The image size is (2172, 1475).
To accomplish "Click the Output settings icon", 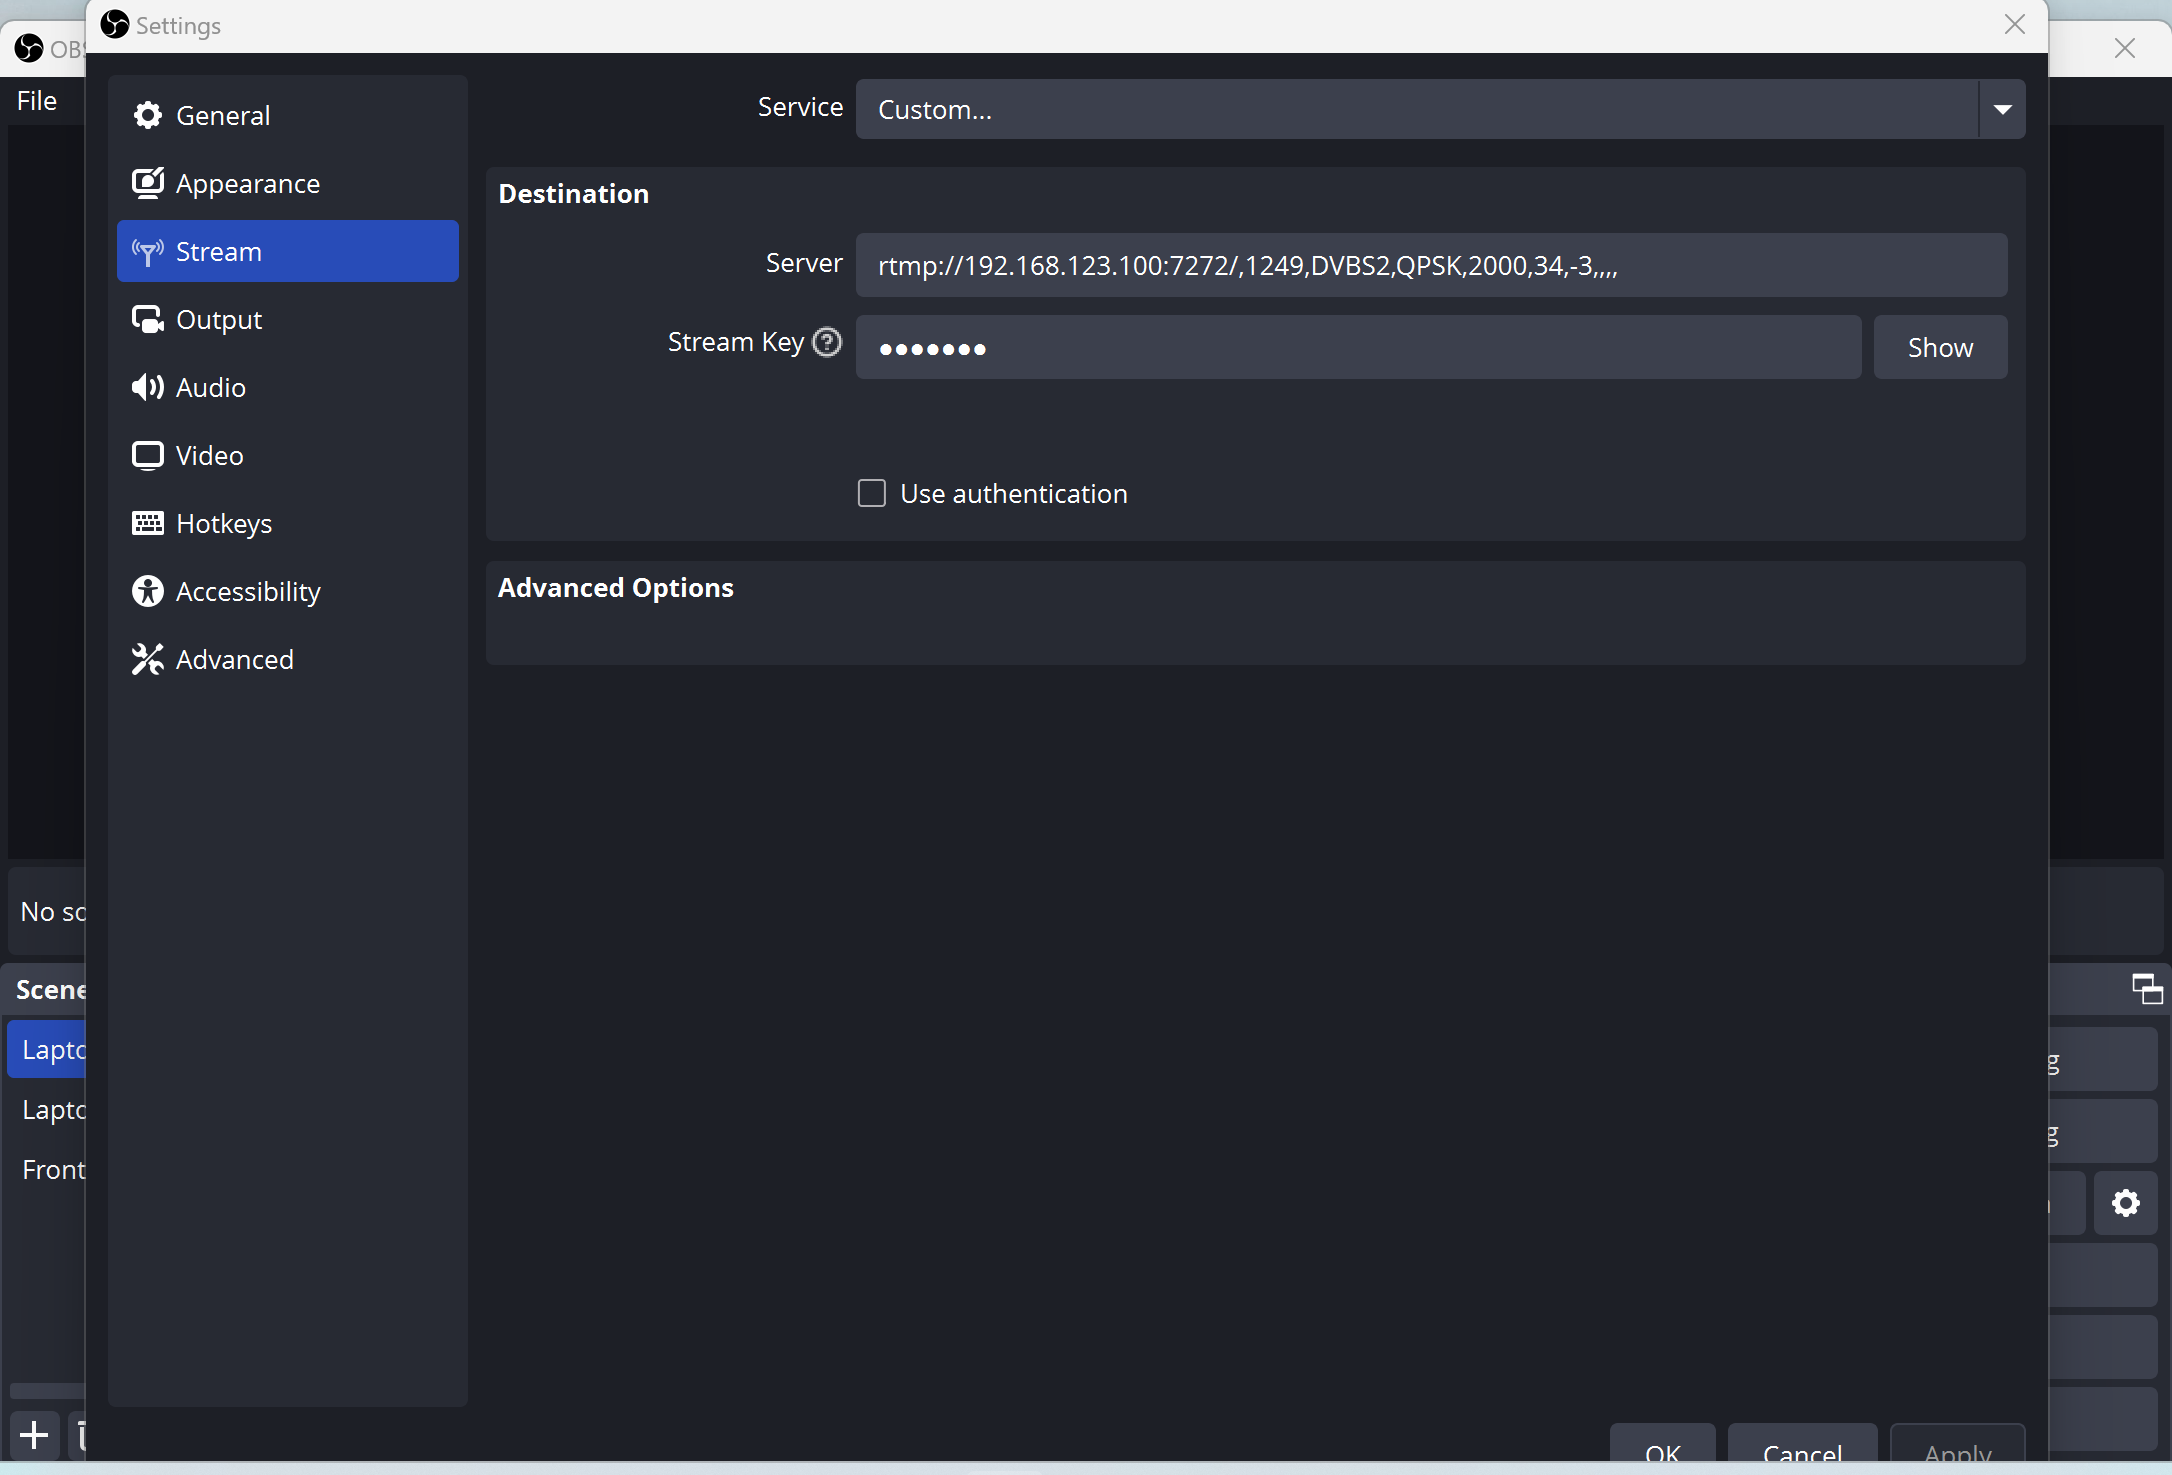I will pyautogui.click(x=148, y=320).
